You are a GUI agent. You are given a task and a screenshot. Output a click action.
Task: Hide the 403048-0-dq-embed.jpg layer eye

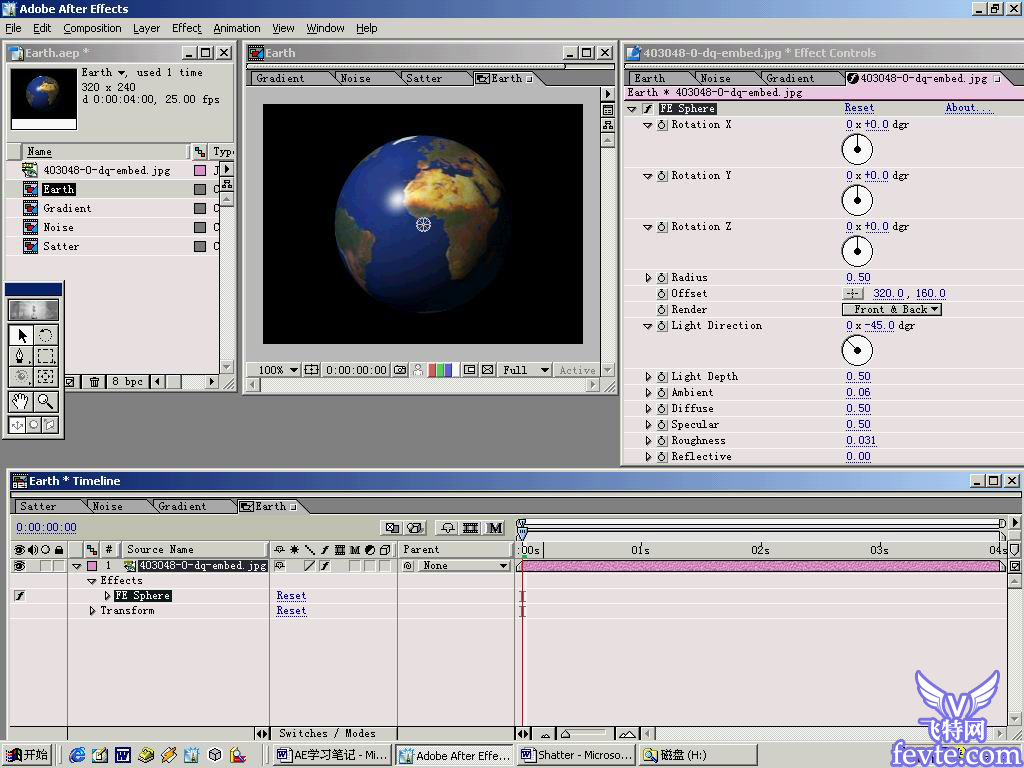pyautogui.click(x=19, y=566)
